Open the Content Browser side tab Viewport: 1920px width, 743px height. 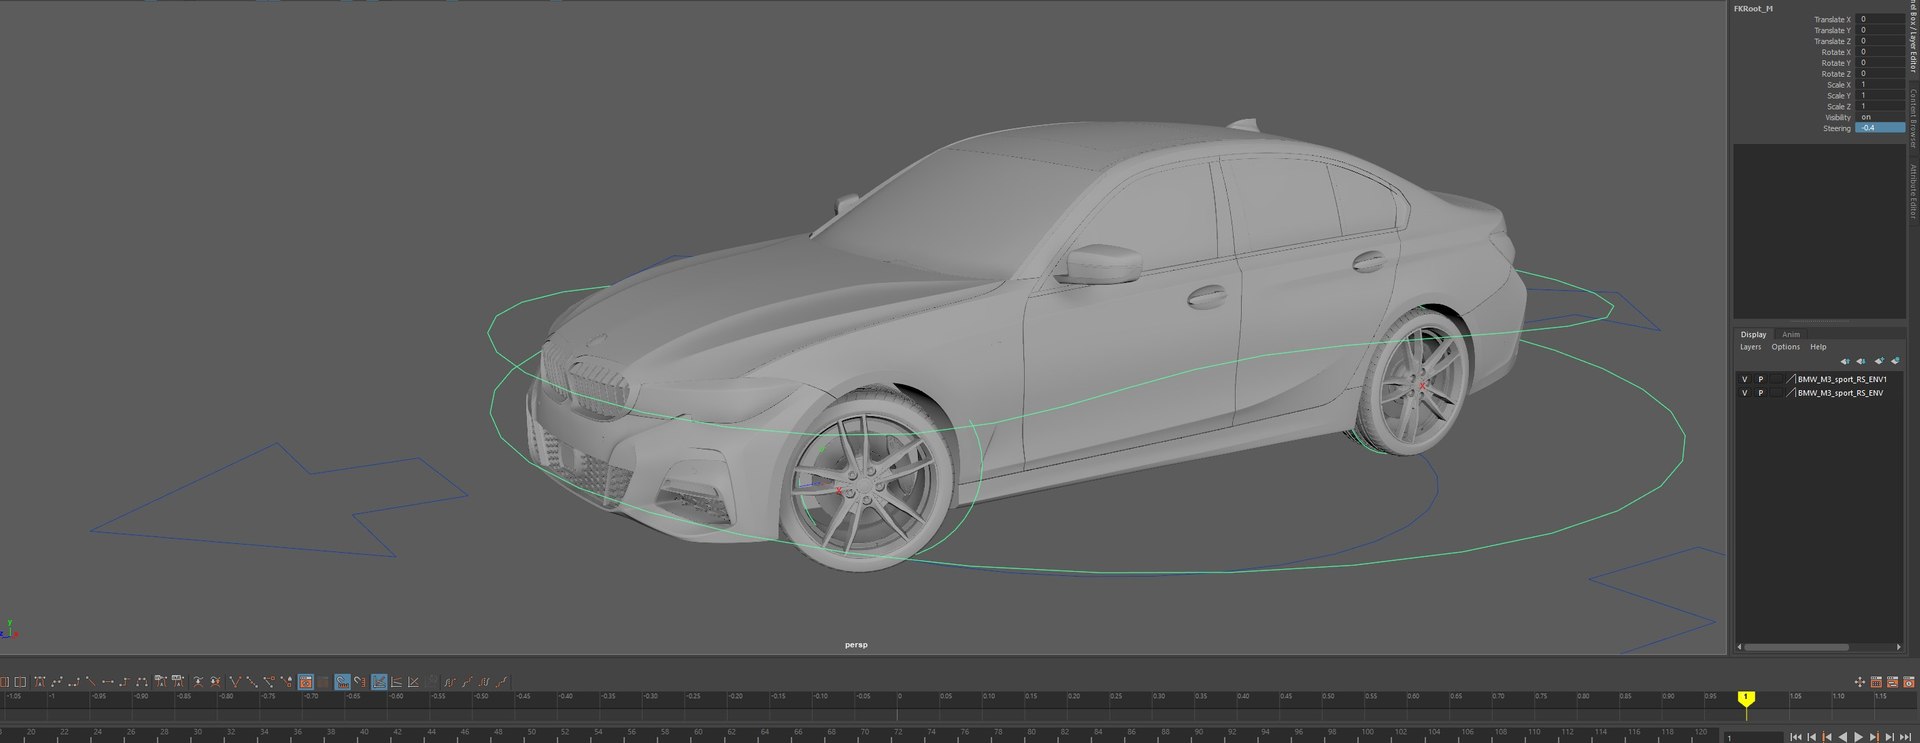[x=1913, y=119]
